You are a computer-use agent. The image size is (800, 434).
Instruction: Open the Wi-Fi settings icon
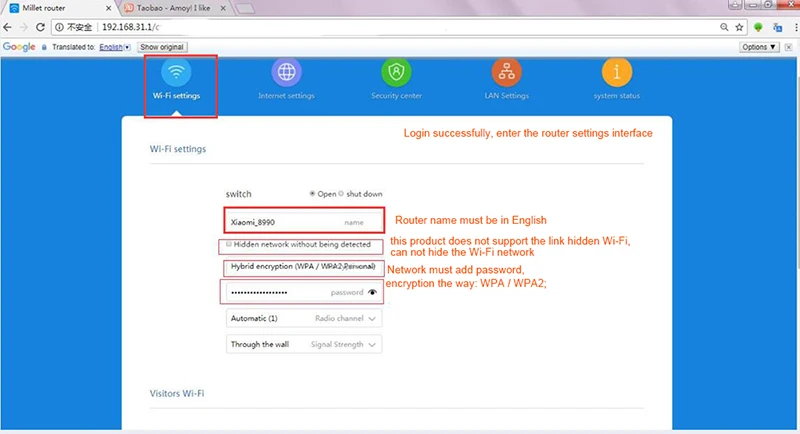pyautogui.click(x=176, y=72)
